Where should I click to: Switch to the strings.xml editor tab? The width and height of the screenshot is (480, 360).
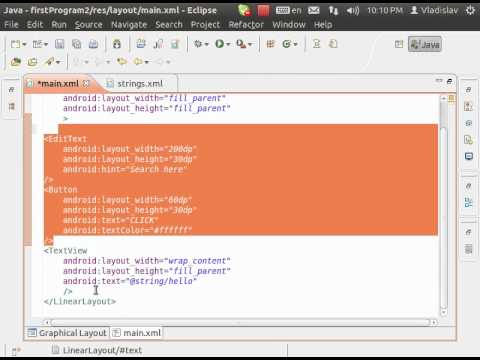(140, 84)
